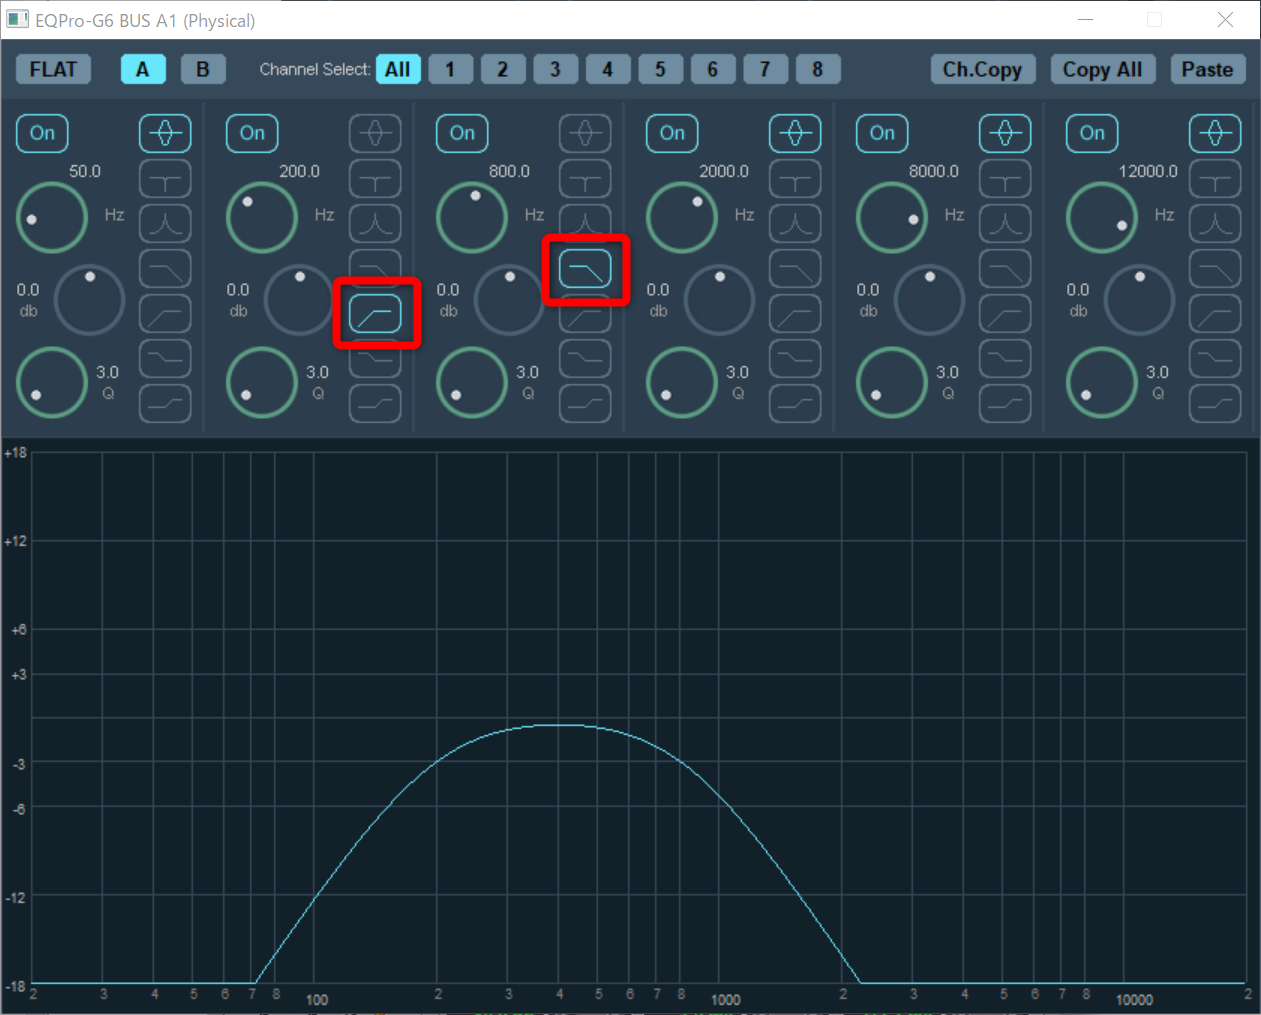Select the peak filter icon on the 50 Hz band
Viewport: 1261px width, 1015px height.
pos(165,133)
